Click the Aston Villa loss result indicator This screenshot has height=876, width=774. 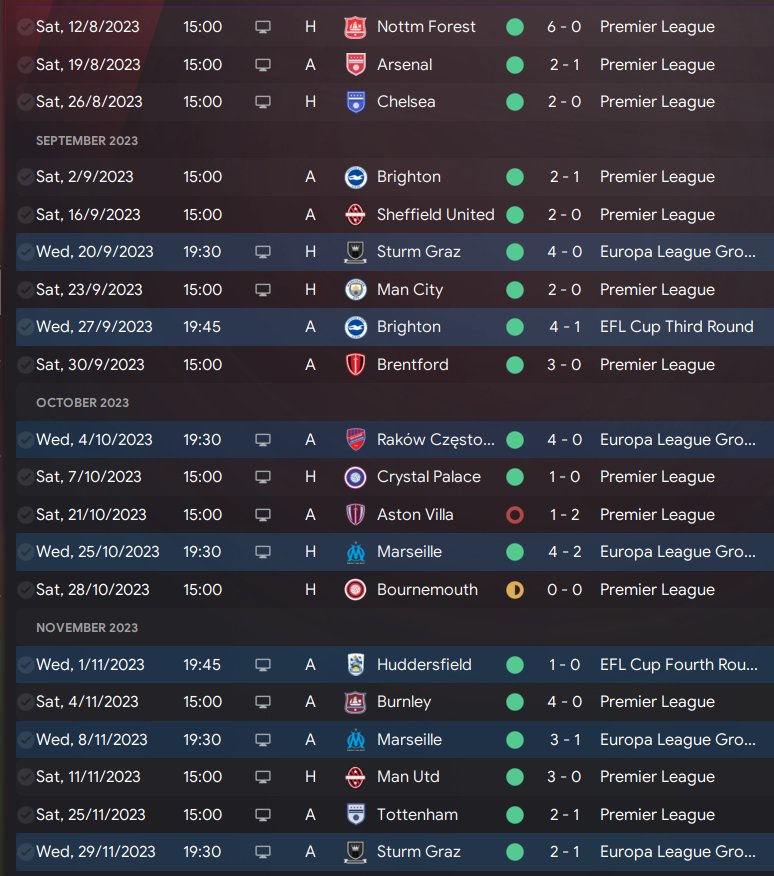coord(515,515)
